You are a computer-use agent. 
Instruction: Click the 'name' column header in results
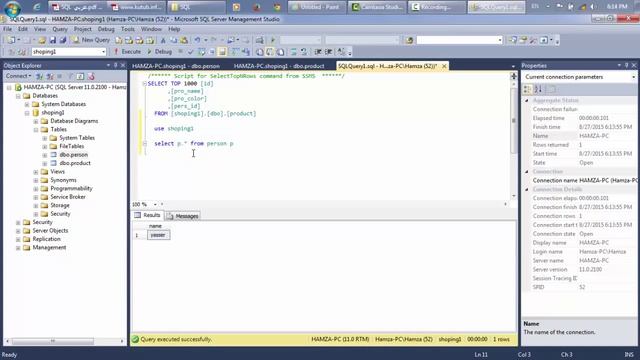155,226
